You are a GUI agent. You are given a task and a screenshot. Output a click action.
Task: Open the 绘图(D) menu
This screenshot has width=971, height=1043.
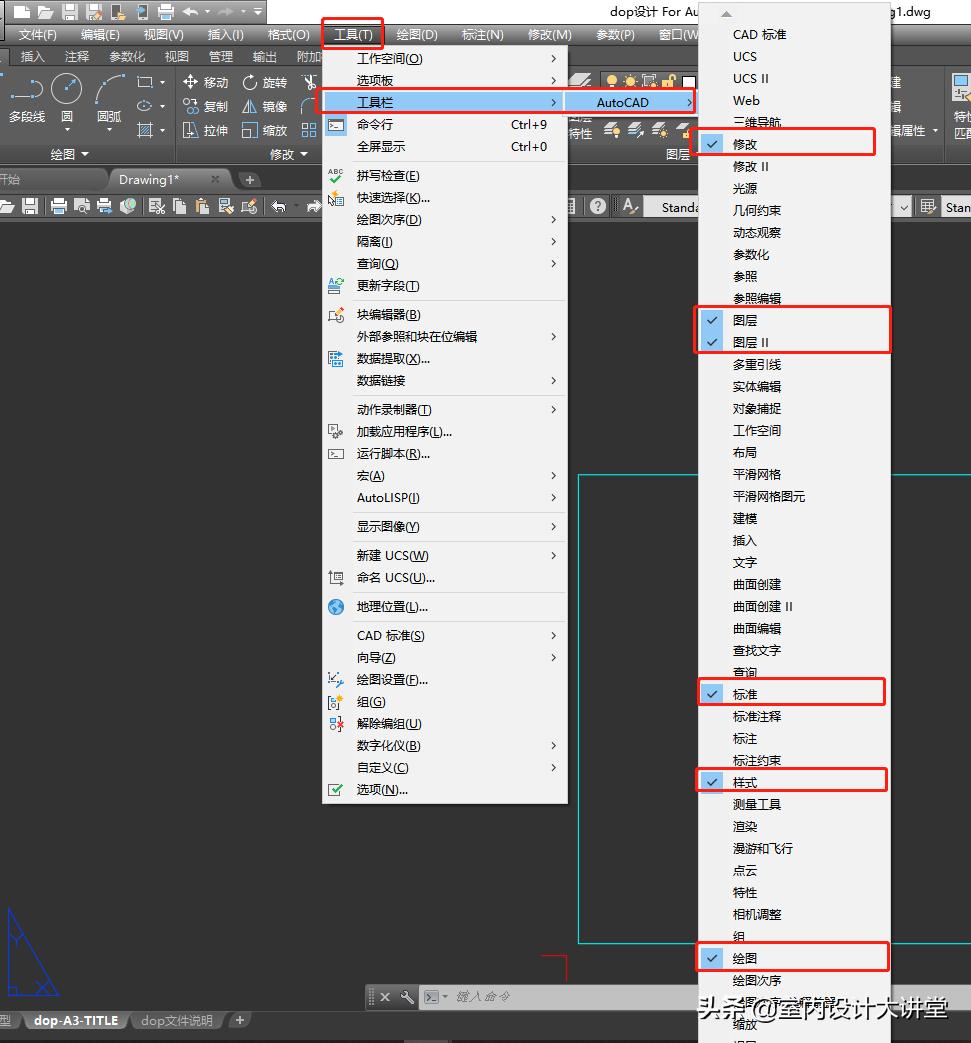(x=417, y=34)
